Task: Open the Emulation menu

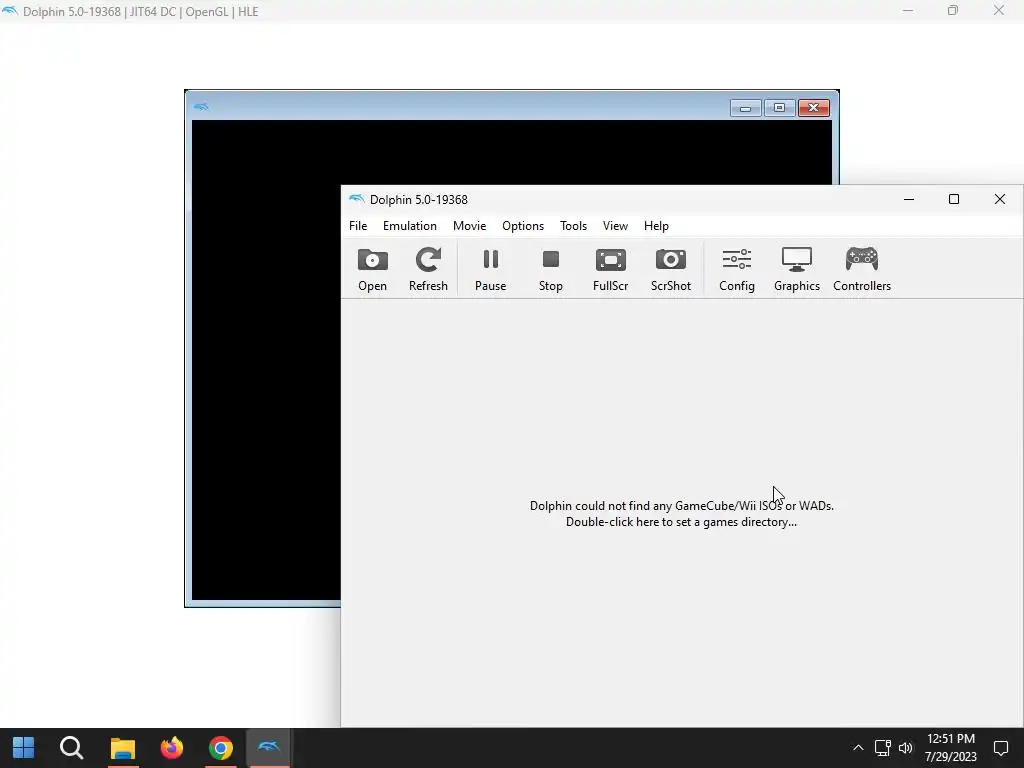Action: 409,226
